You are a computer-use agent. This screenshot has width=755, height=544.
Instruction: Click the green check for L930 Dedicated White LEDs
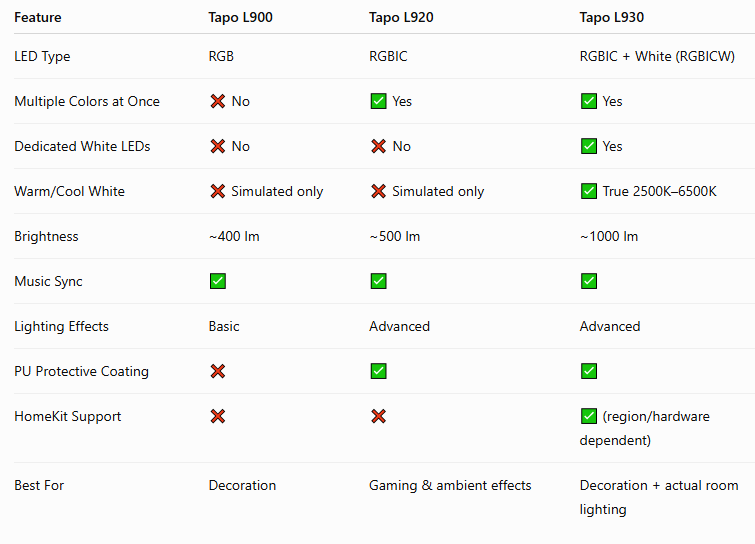[x=589, y=146]
